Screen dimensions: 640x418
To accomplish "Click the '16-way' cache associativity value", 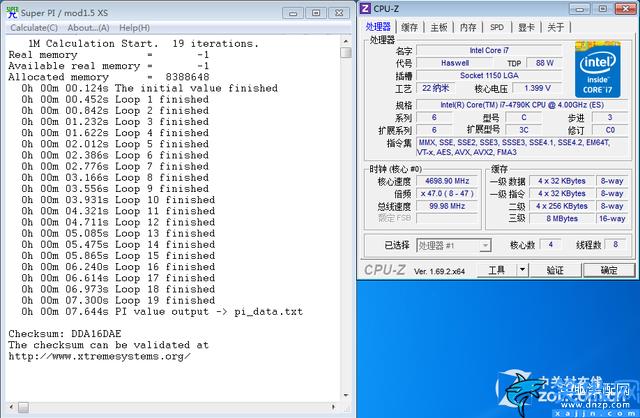I will coord(612,219).
